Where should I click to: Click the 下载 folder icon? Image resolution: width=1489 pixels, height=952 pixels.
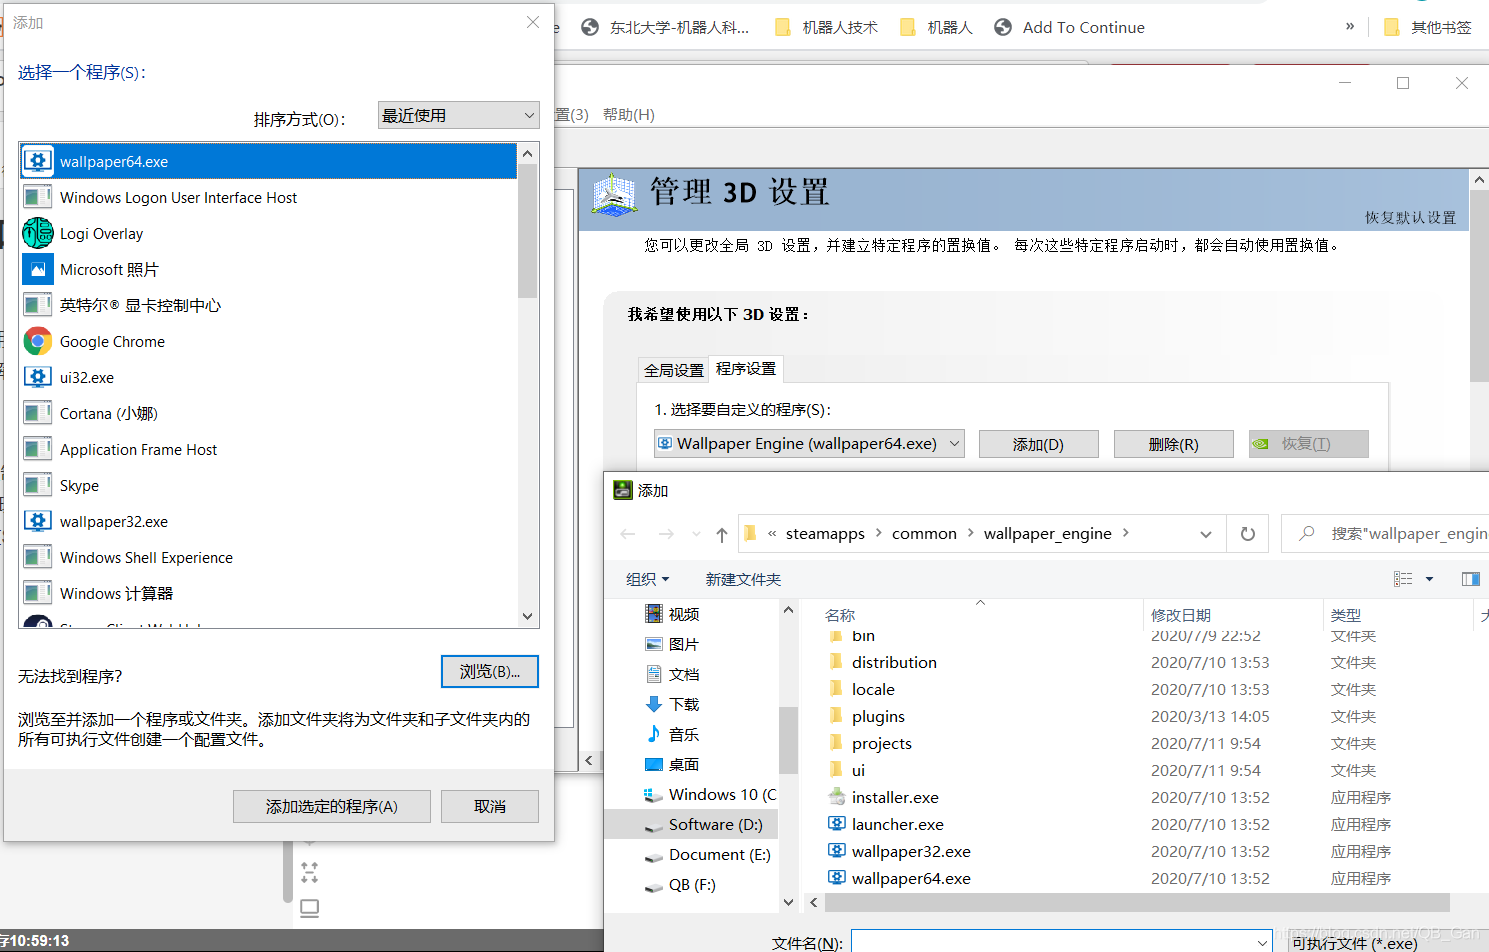654,704
